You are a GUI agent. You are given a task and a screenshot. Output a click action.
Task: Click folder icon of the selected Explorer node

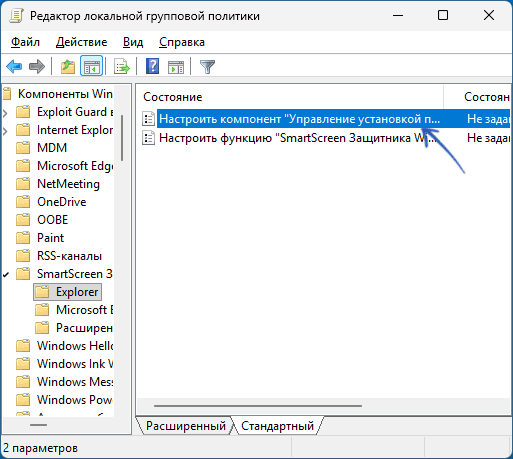[x=42, y=292]
